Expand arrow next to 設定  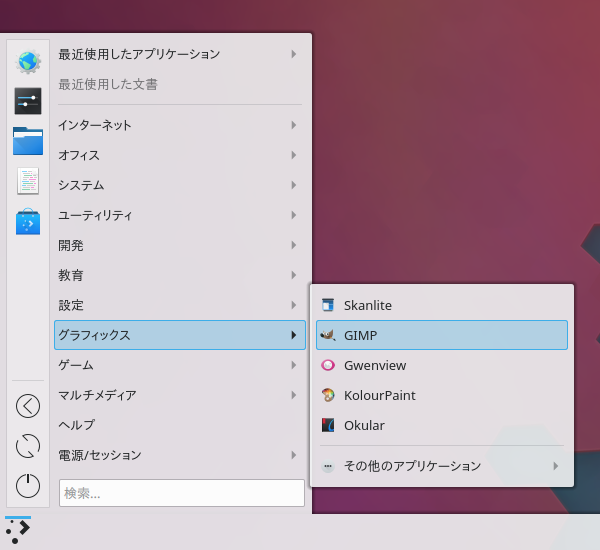pyautogui.click(x=293, y=305)
